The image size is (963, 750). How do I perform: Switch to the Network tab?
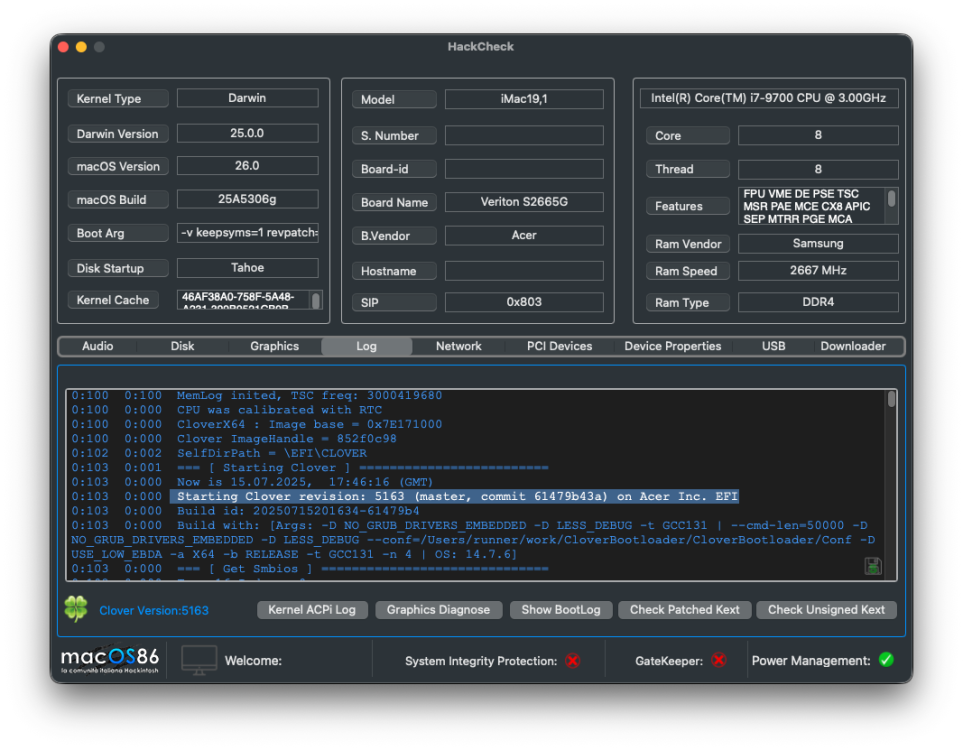point(459,346)
